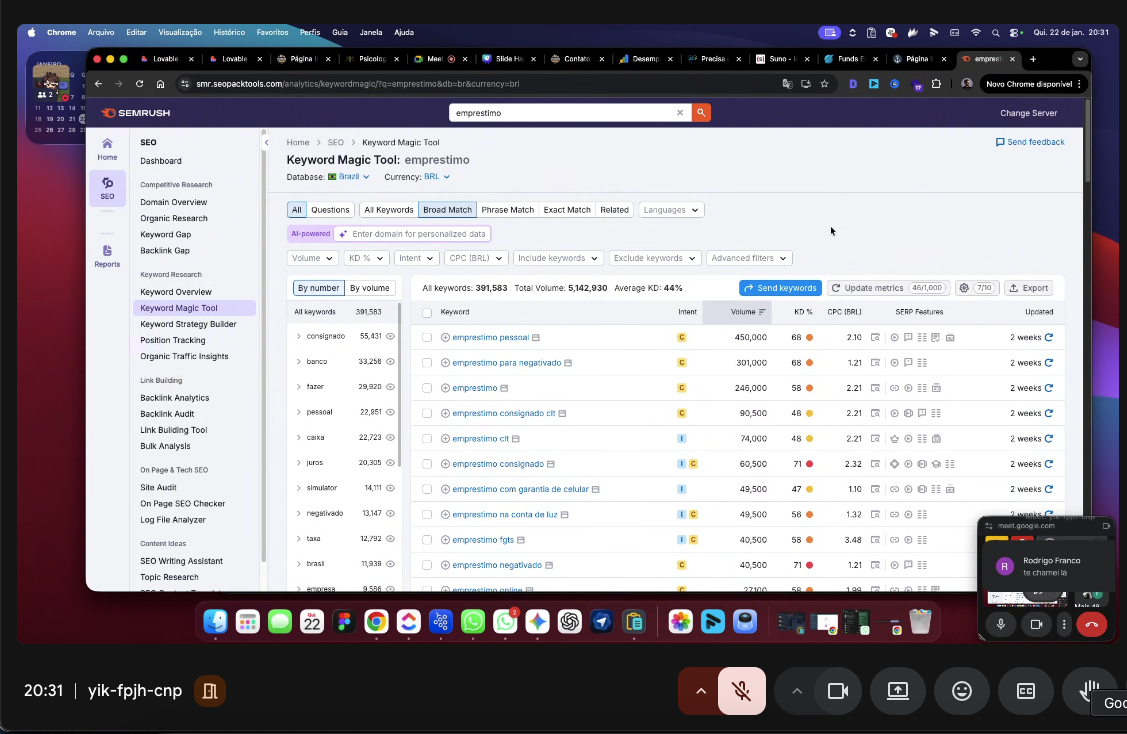Clear the emprestimo search field

(x=681, y=113)
